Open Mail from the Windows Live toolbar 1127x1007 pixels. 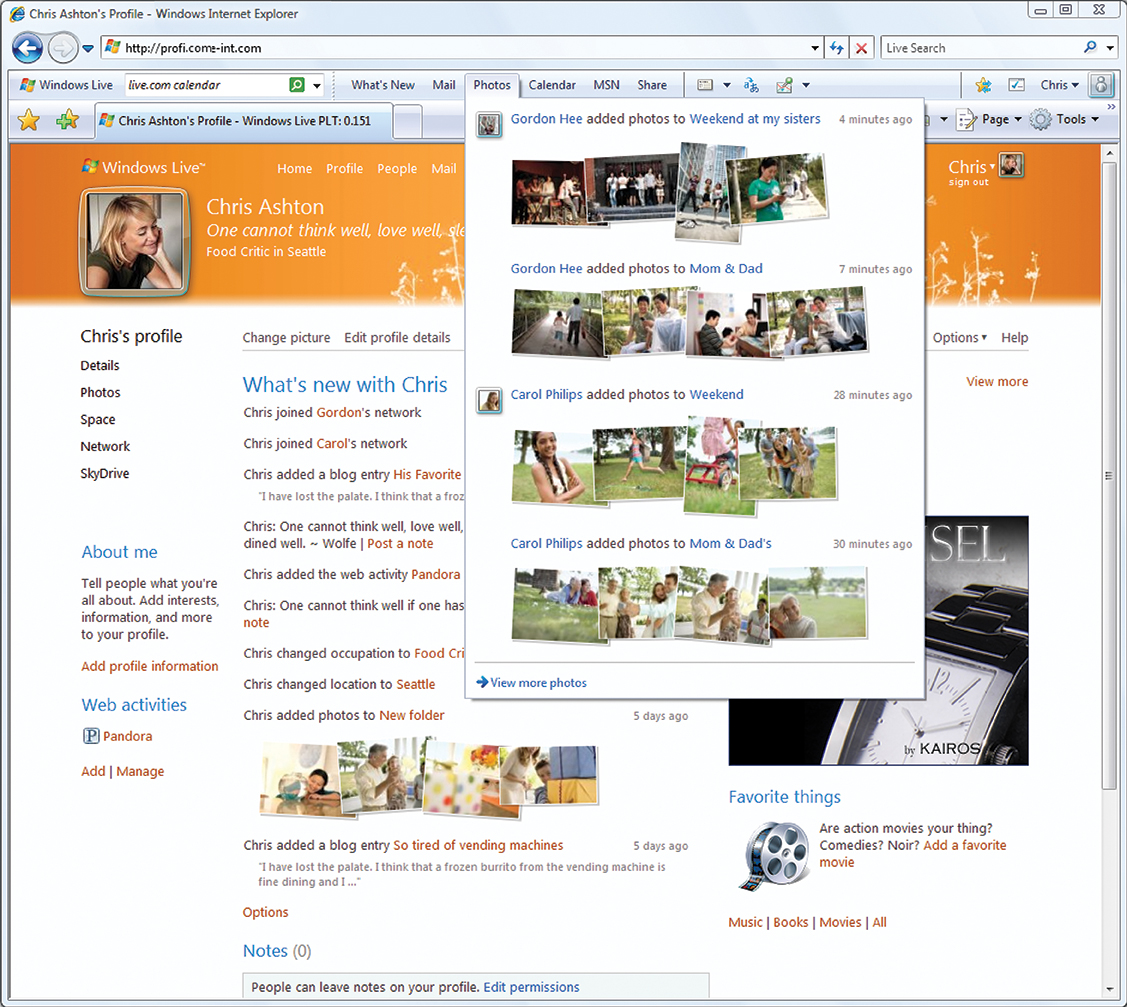[x=443, y=85]
